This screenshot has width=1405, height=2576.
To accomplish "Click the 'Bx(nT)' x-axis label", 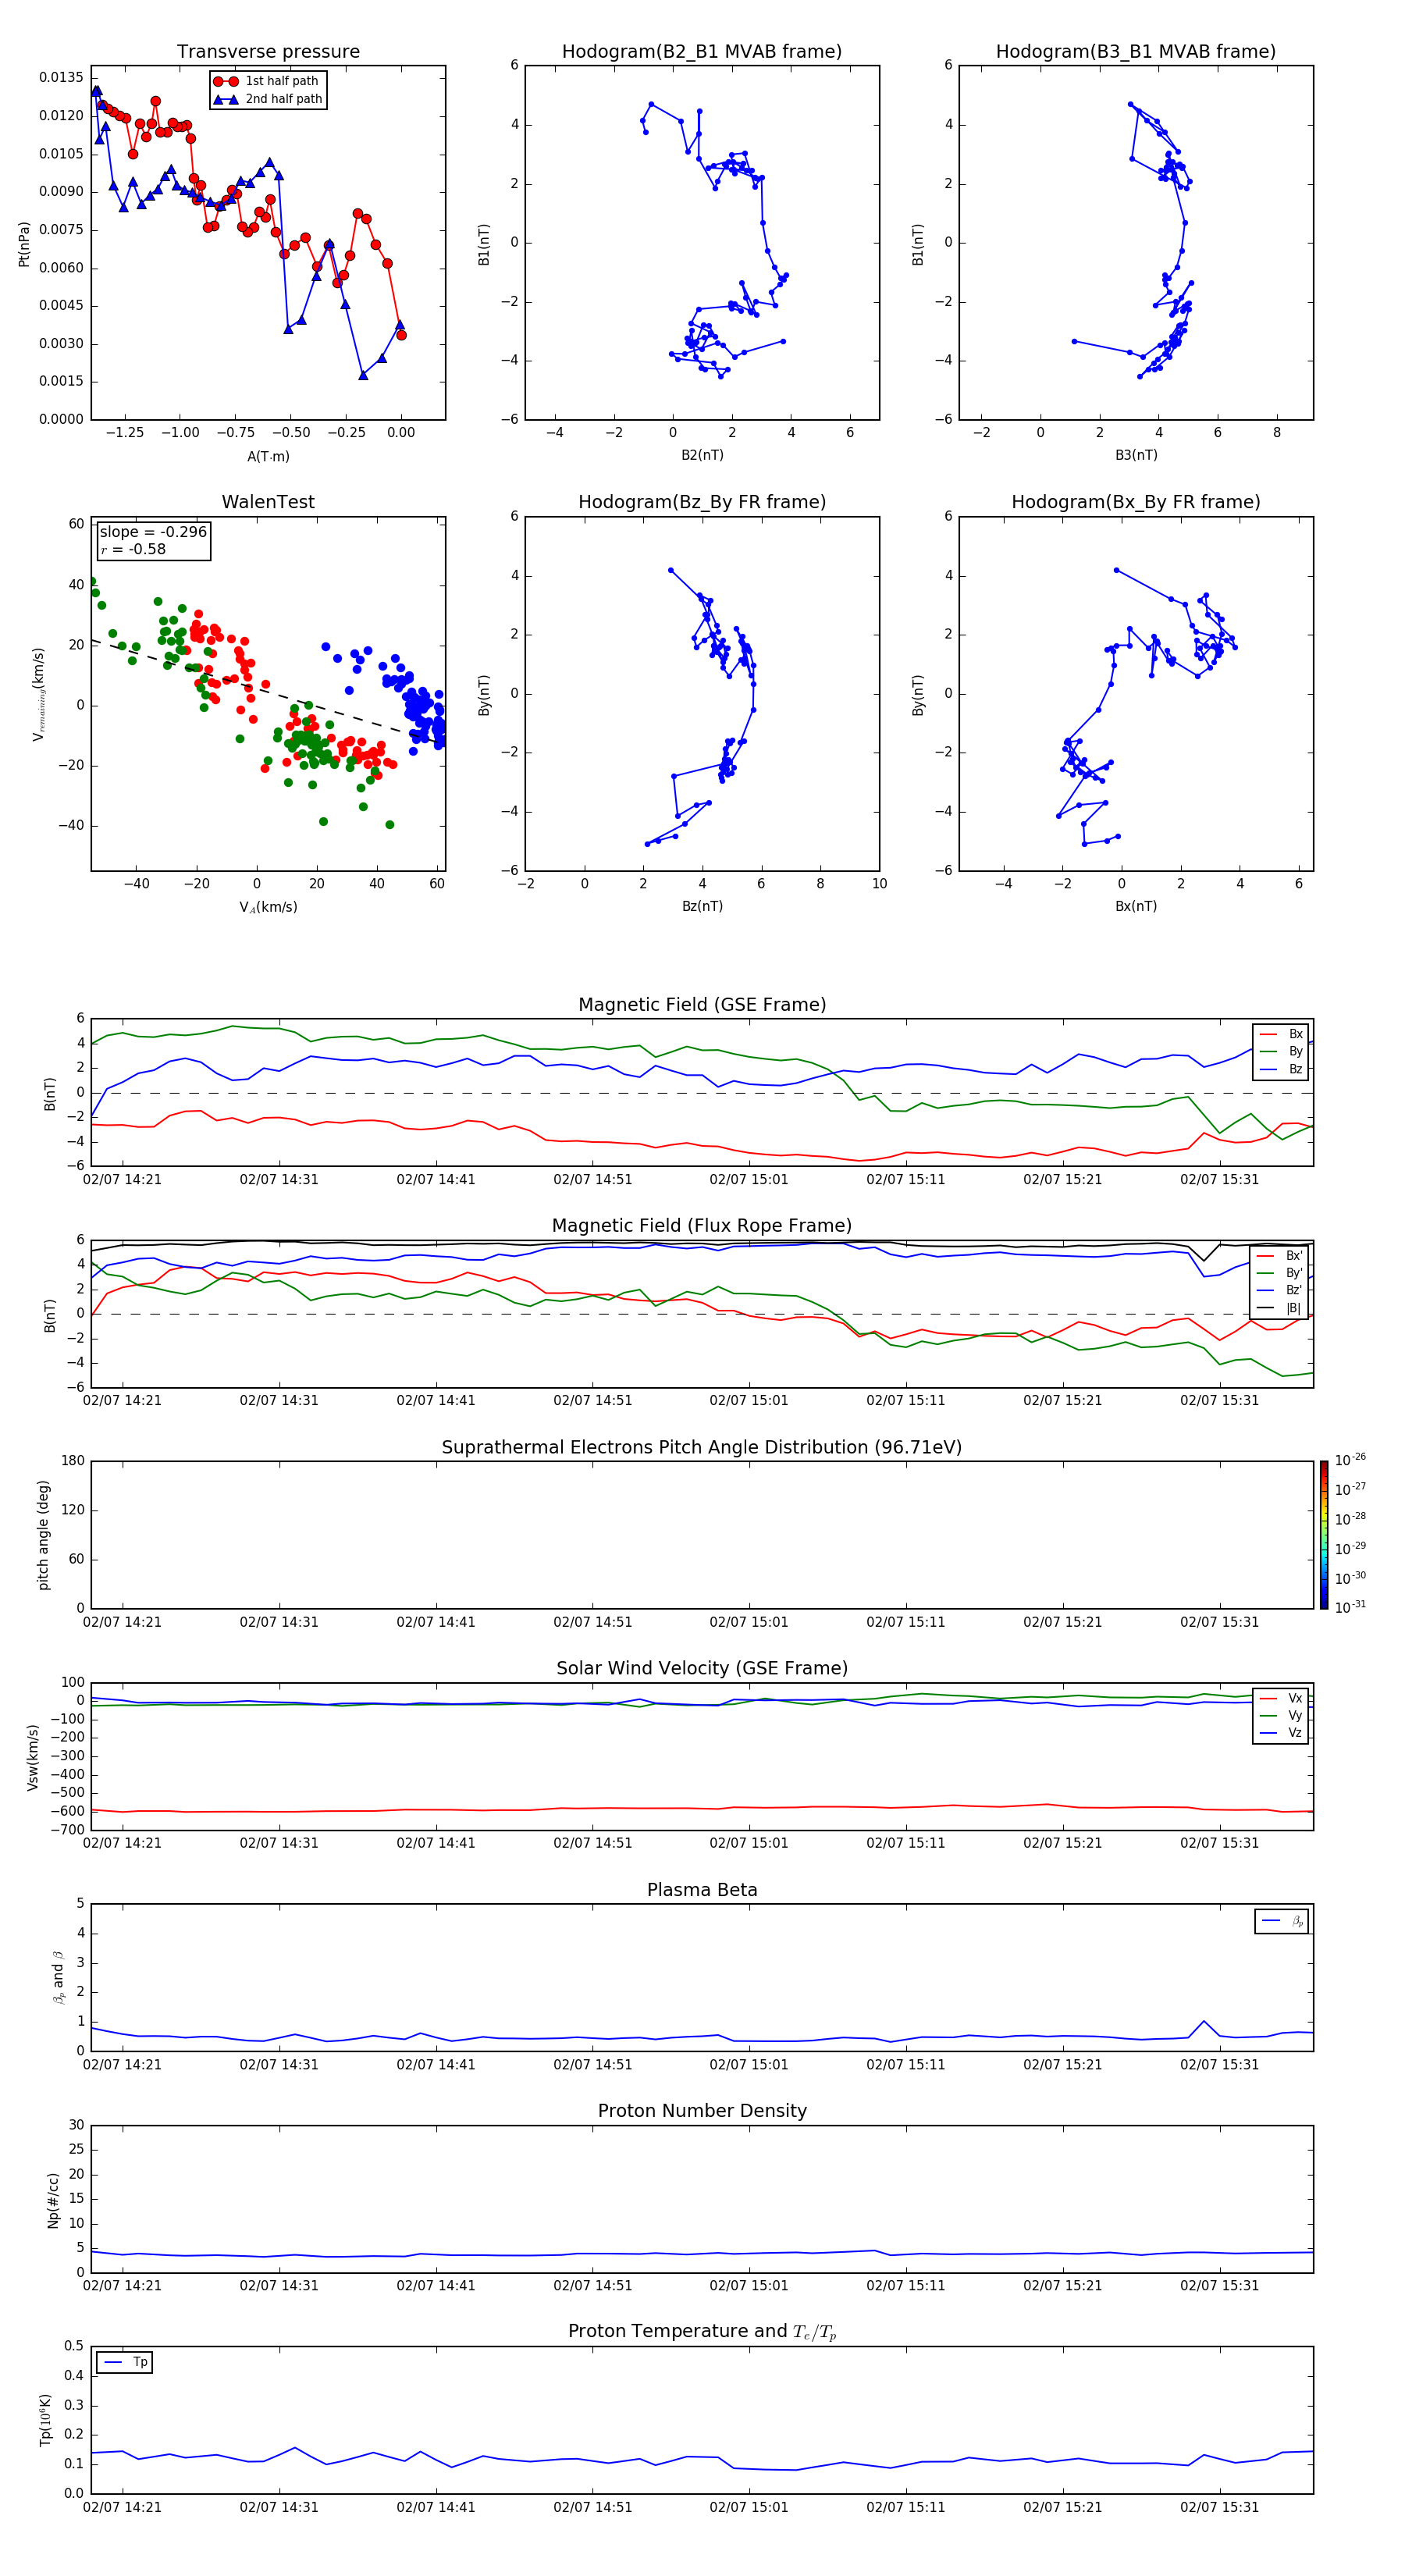I will [x=1136, y=906].
